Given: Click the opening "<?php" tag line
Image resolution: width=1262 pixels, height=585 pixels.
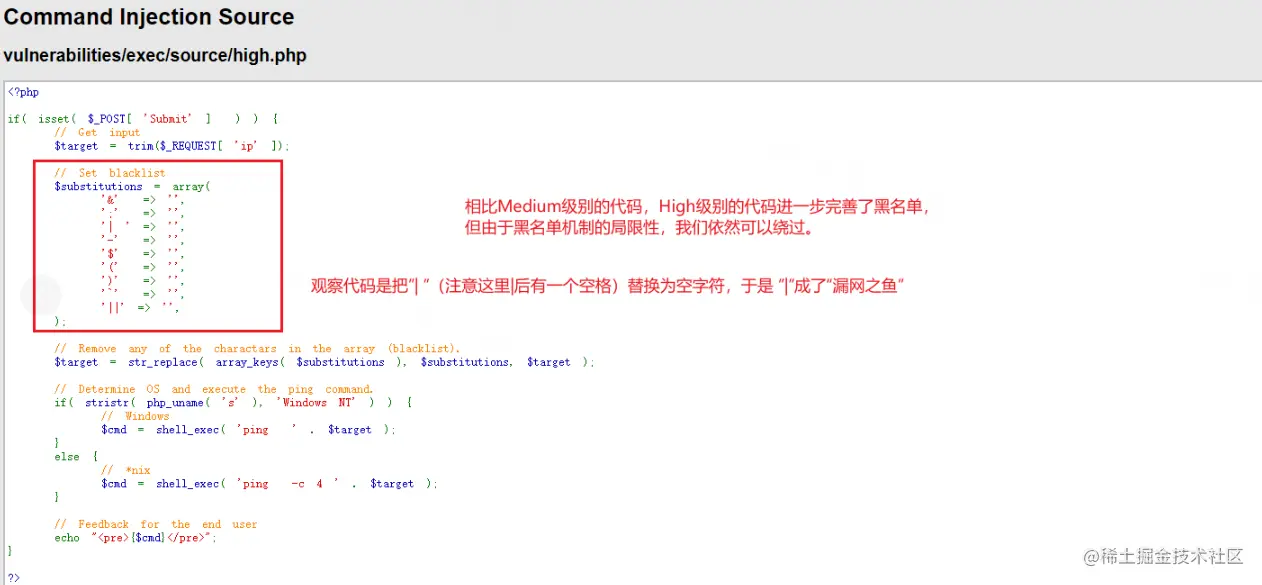Looking at the screenshot, I should pyautogui.click(x=23, y=92).
